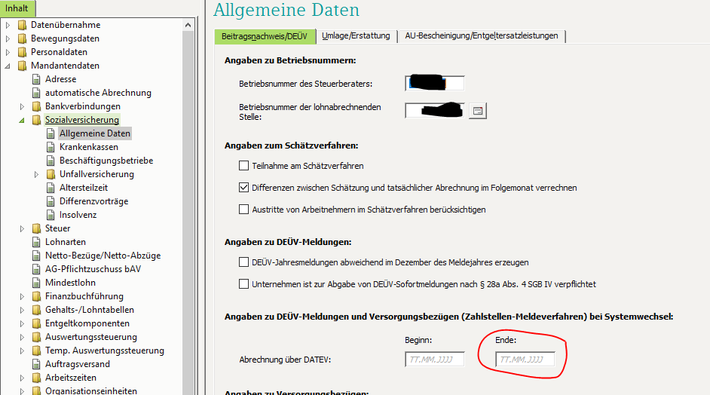Click the Arbeitszeiten folder icon
The image size is (710, 395).
(37, 378)
